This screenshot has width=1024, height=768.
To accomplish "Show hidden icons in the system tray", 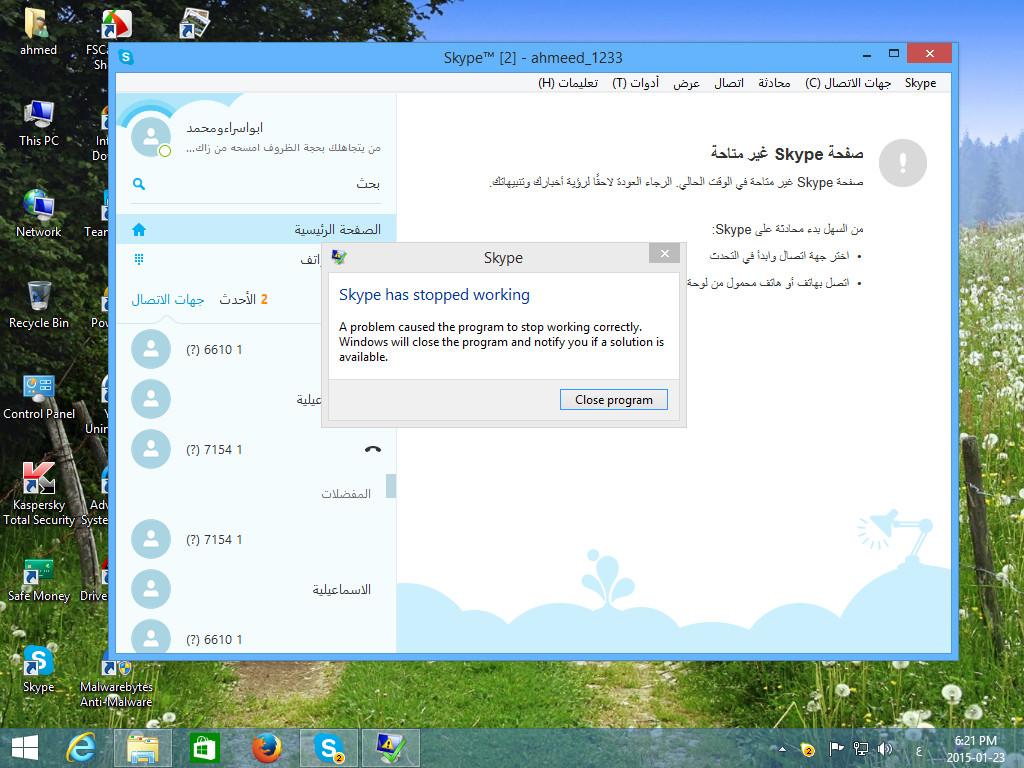I will pyautogui.click(x=782, y=749).
